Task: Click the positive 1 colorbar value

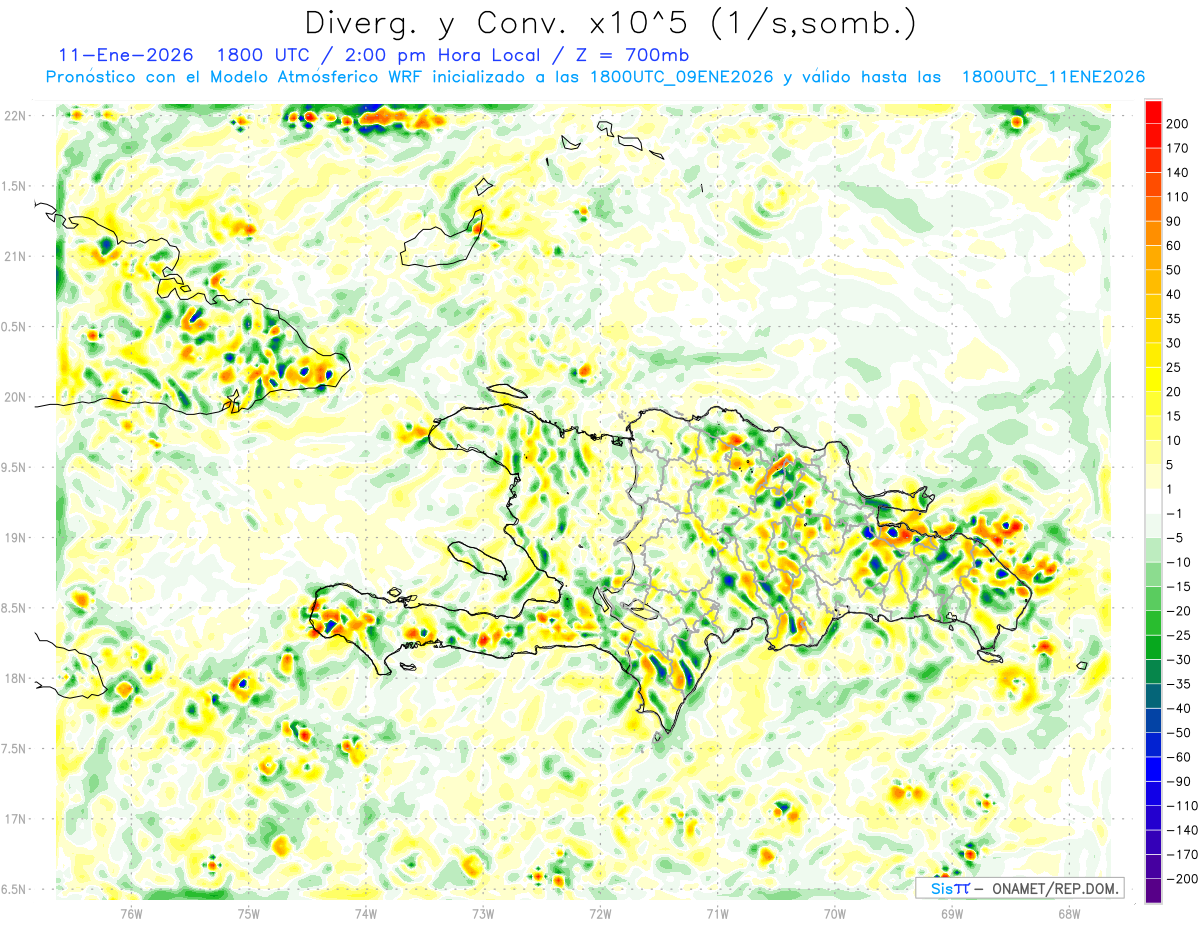Action: pos(1171,489)
